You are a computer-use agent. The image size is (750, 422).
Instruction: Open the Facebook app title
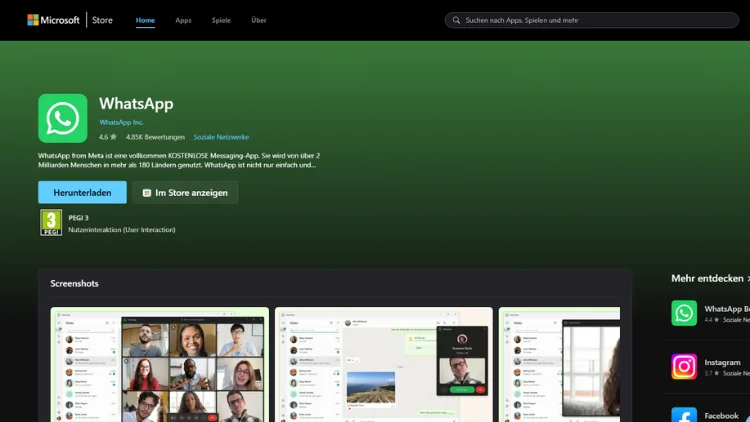pyautogui.click(x=721, y=416)
